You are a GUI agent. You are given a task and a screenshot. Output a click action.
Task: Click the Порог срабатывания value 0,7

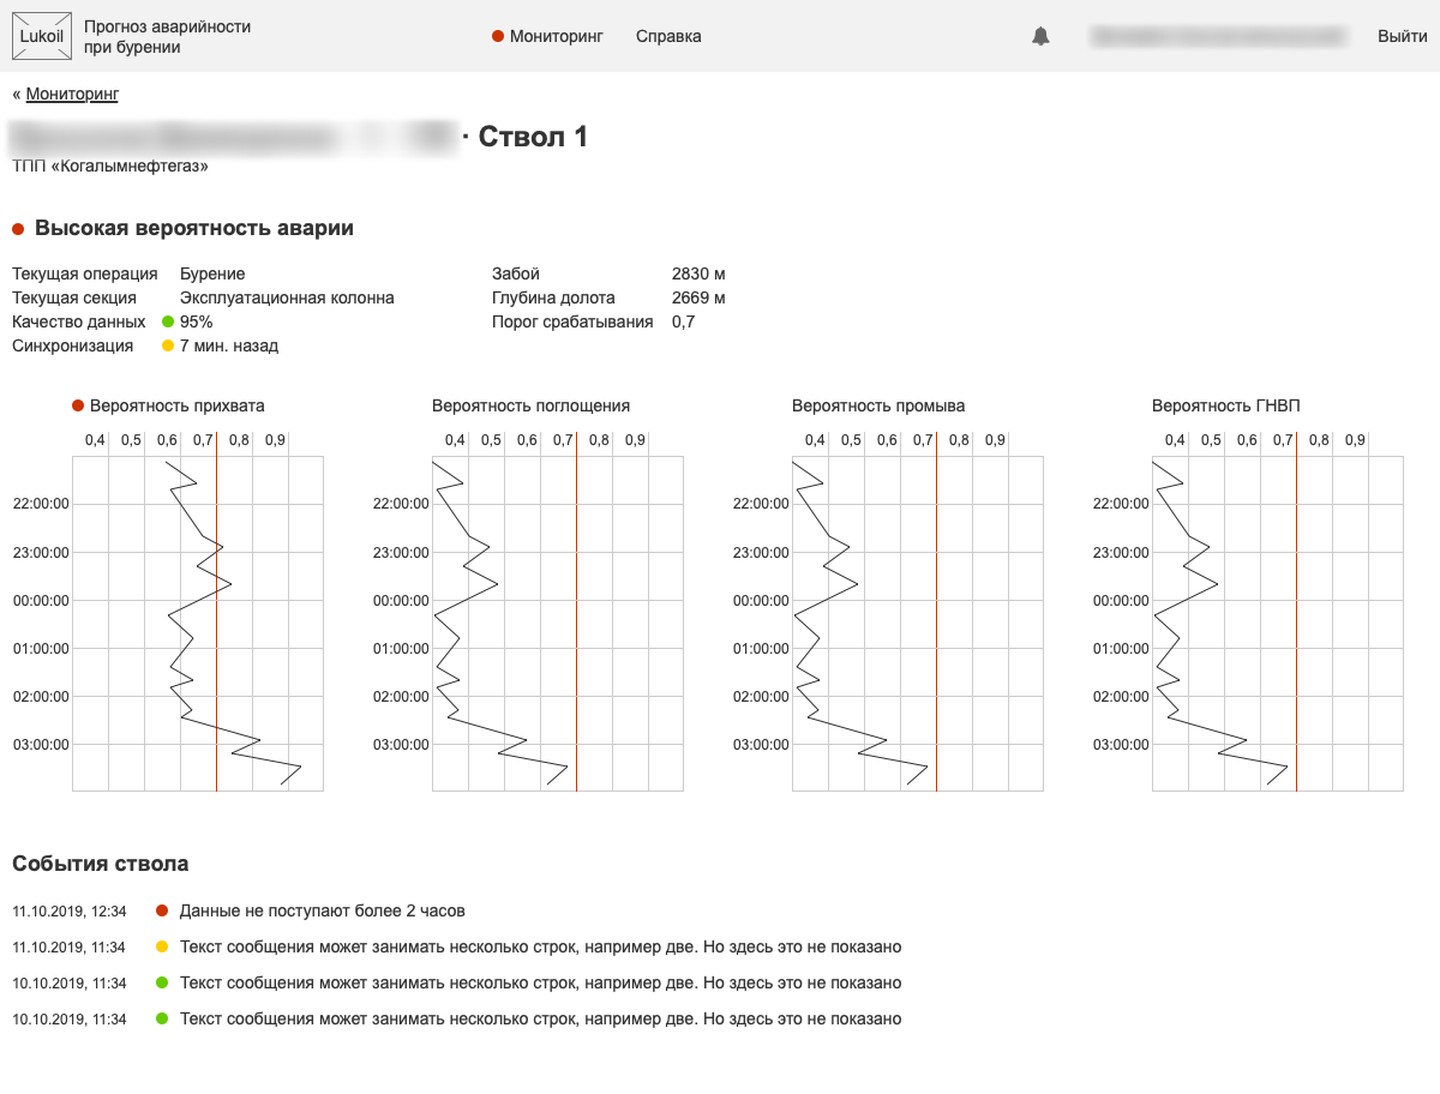point(683,322)
